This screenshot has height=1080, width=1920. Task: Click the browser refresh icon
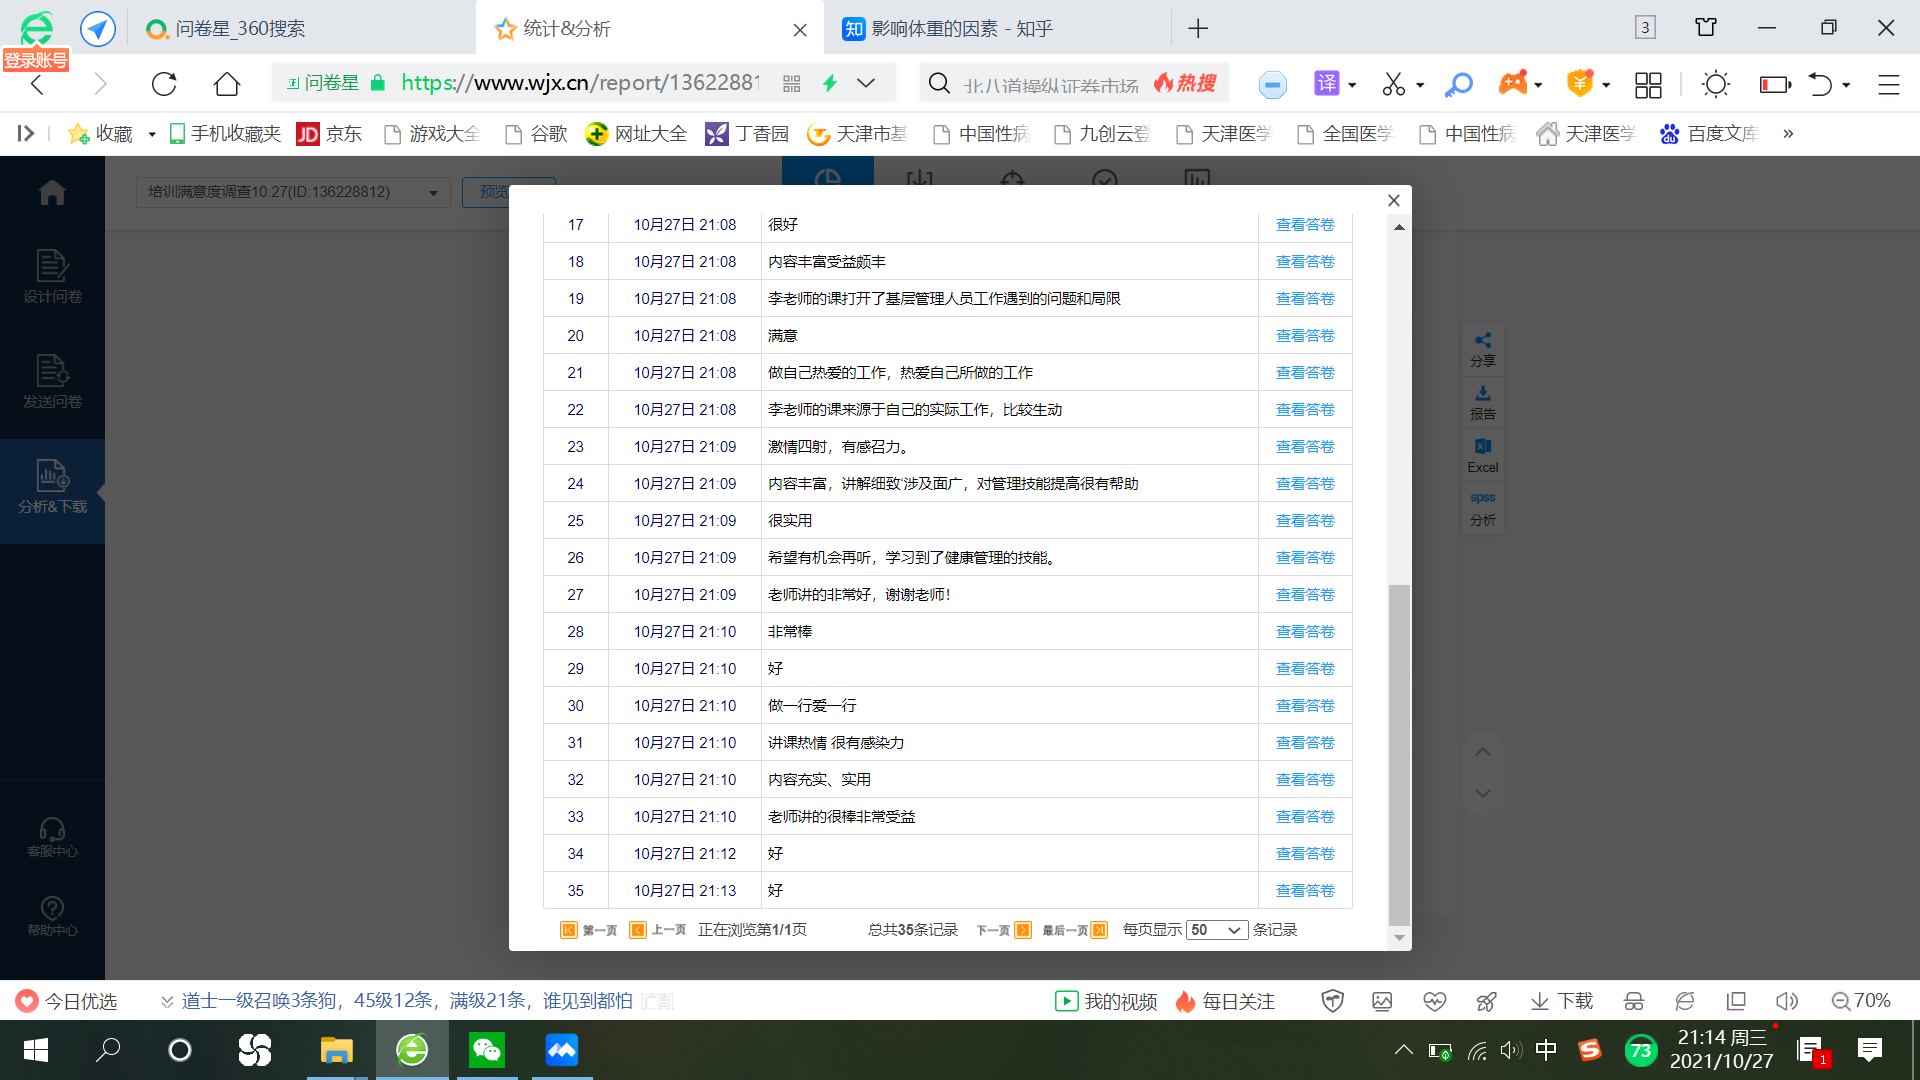(164, 84)
